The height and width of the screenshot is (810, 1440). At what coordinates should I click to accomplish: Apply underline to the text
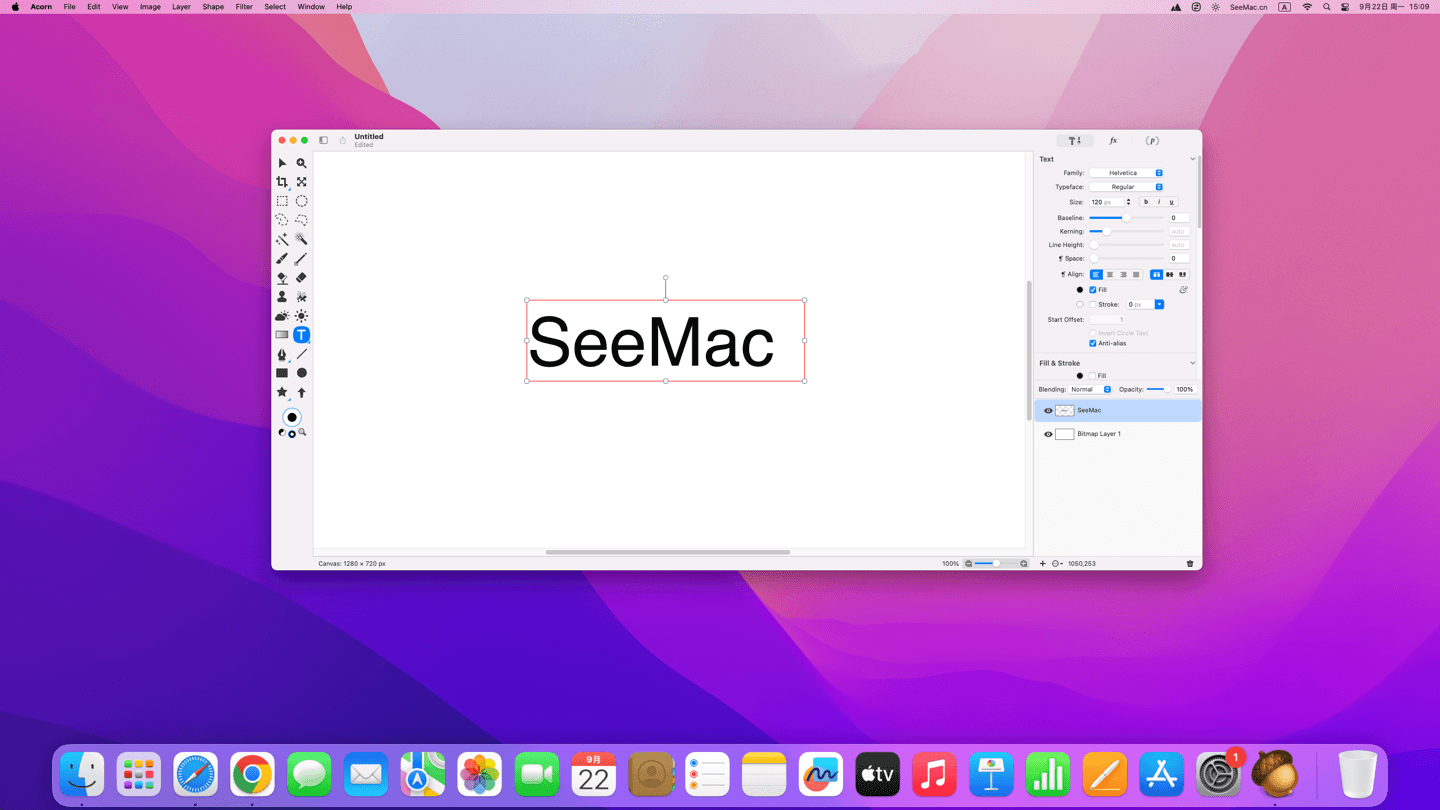pos(1172,202)
